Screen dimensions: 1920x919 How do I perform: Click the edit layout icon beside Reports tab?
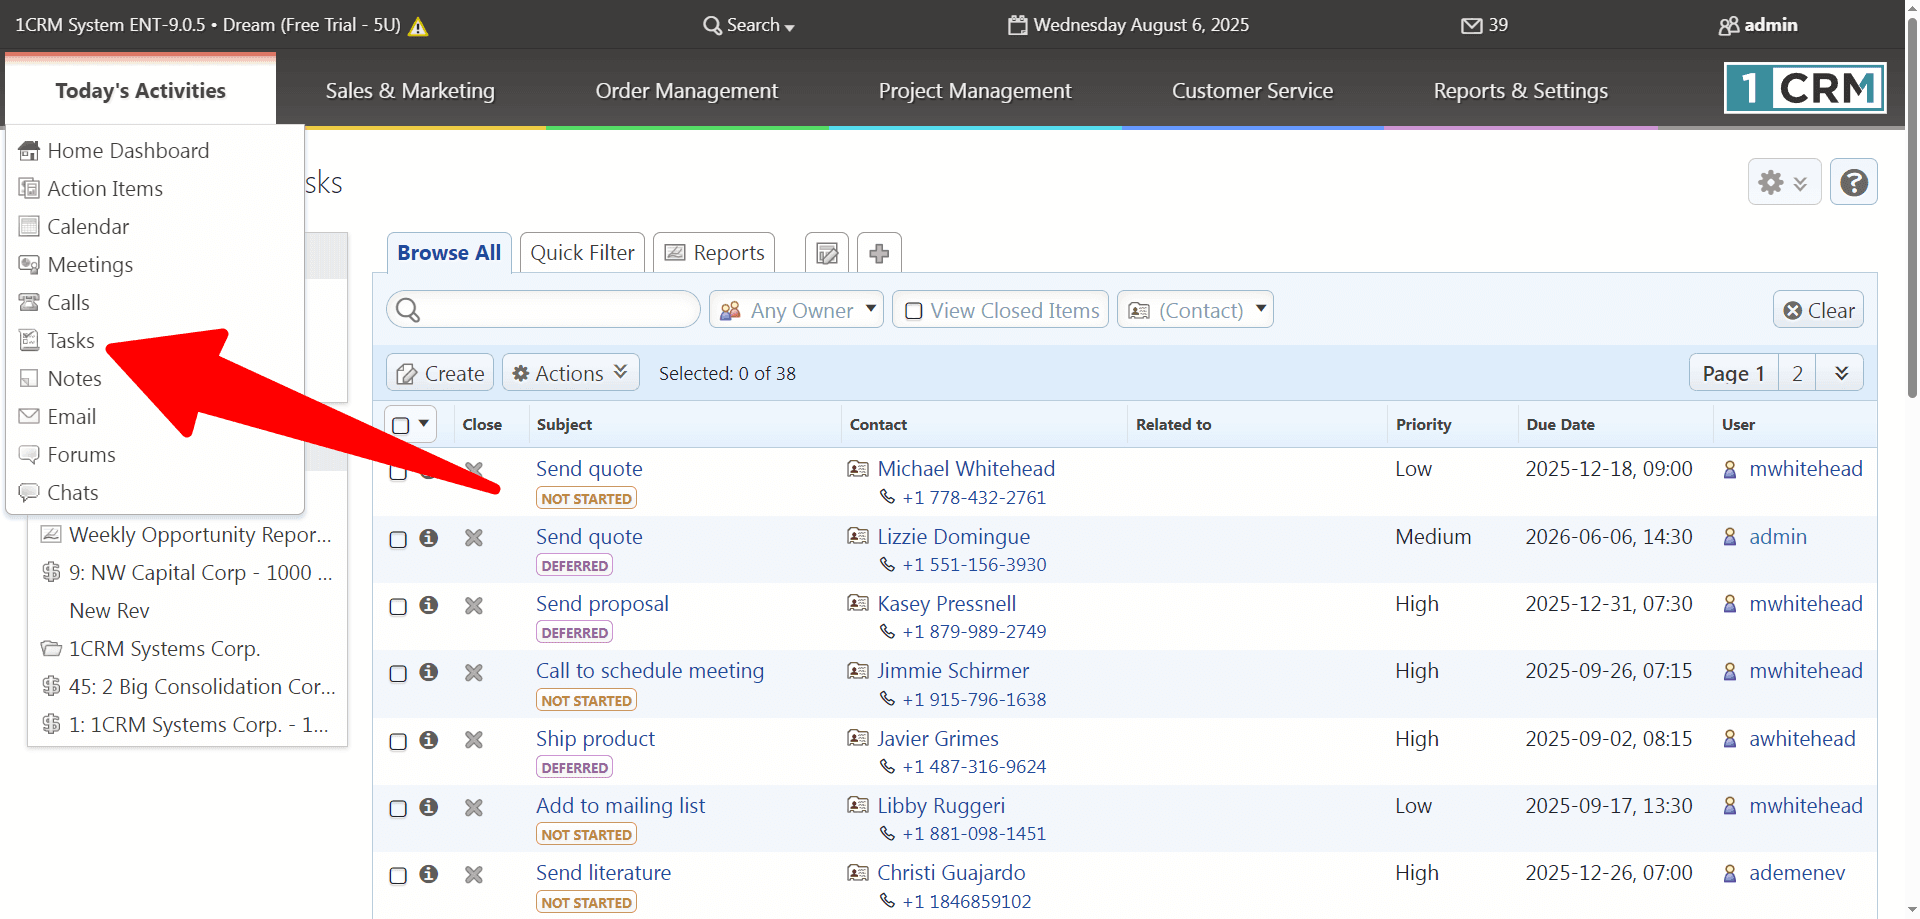pyautogui.click(x=827, y=254)
